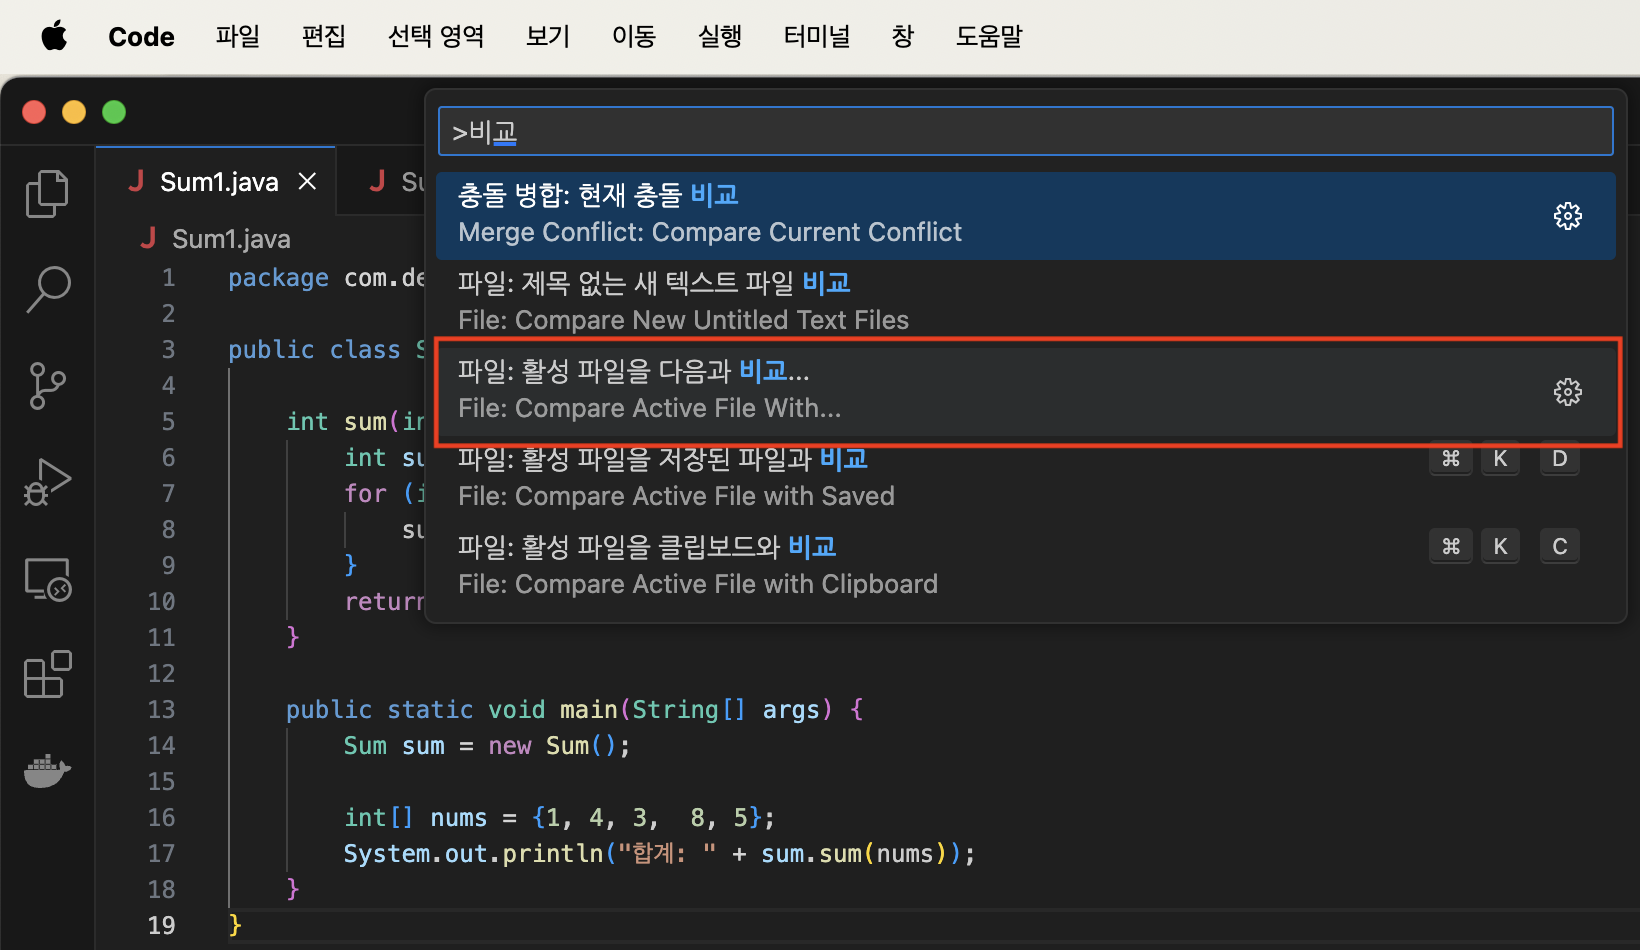This screenshot has width=1640, height=950.
Task: Click the 'package' keyword on line 1
Action: [x=278, y=278]
